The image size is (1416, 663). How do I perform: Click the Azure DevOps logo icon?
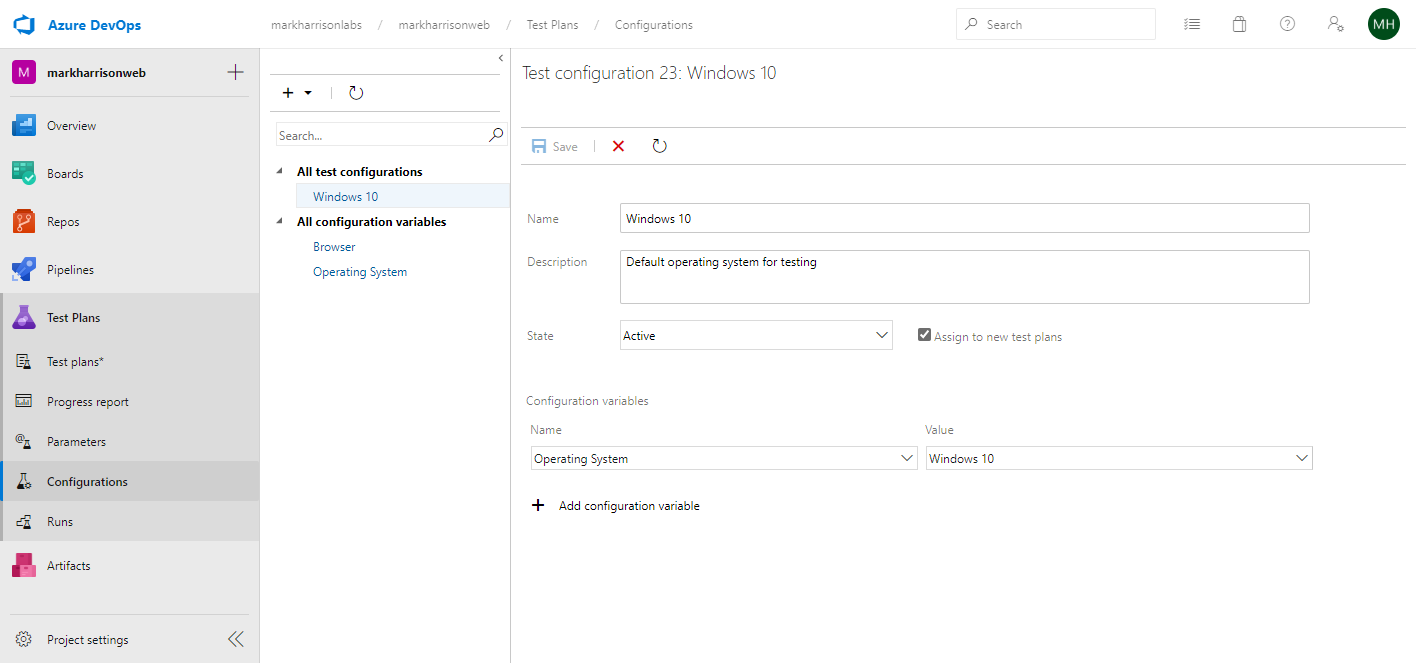[24, 24]
